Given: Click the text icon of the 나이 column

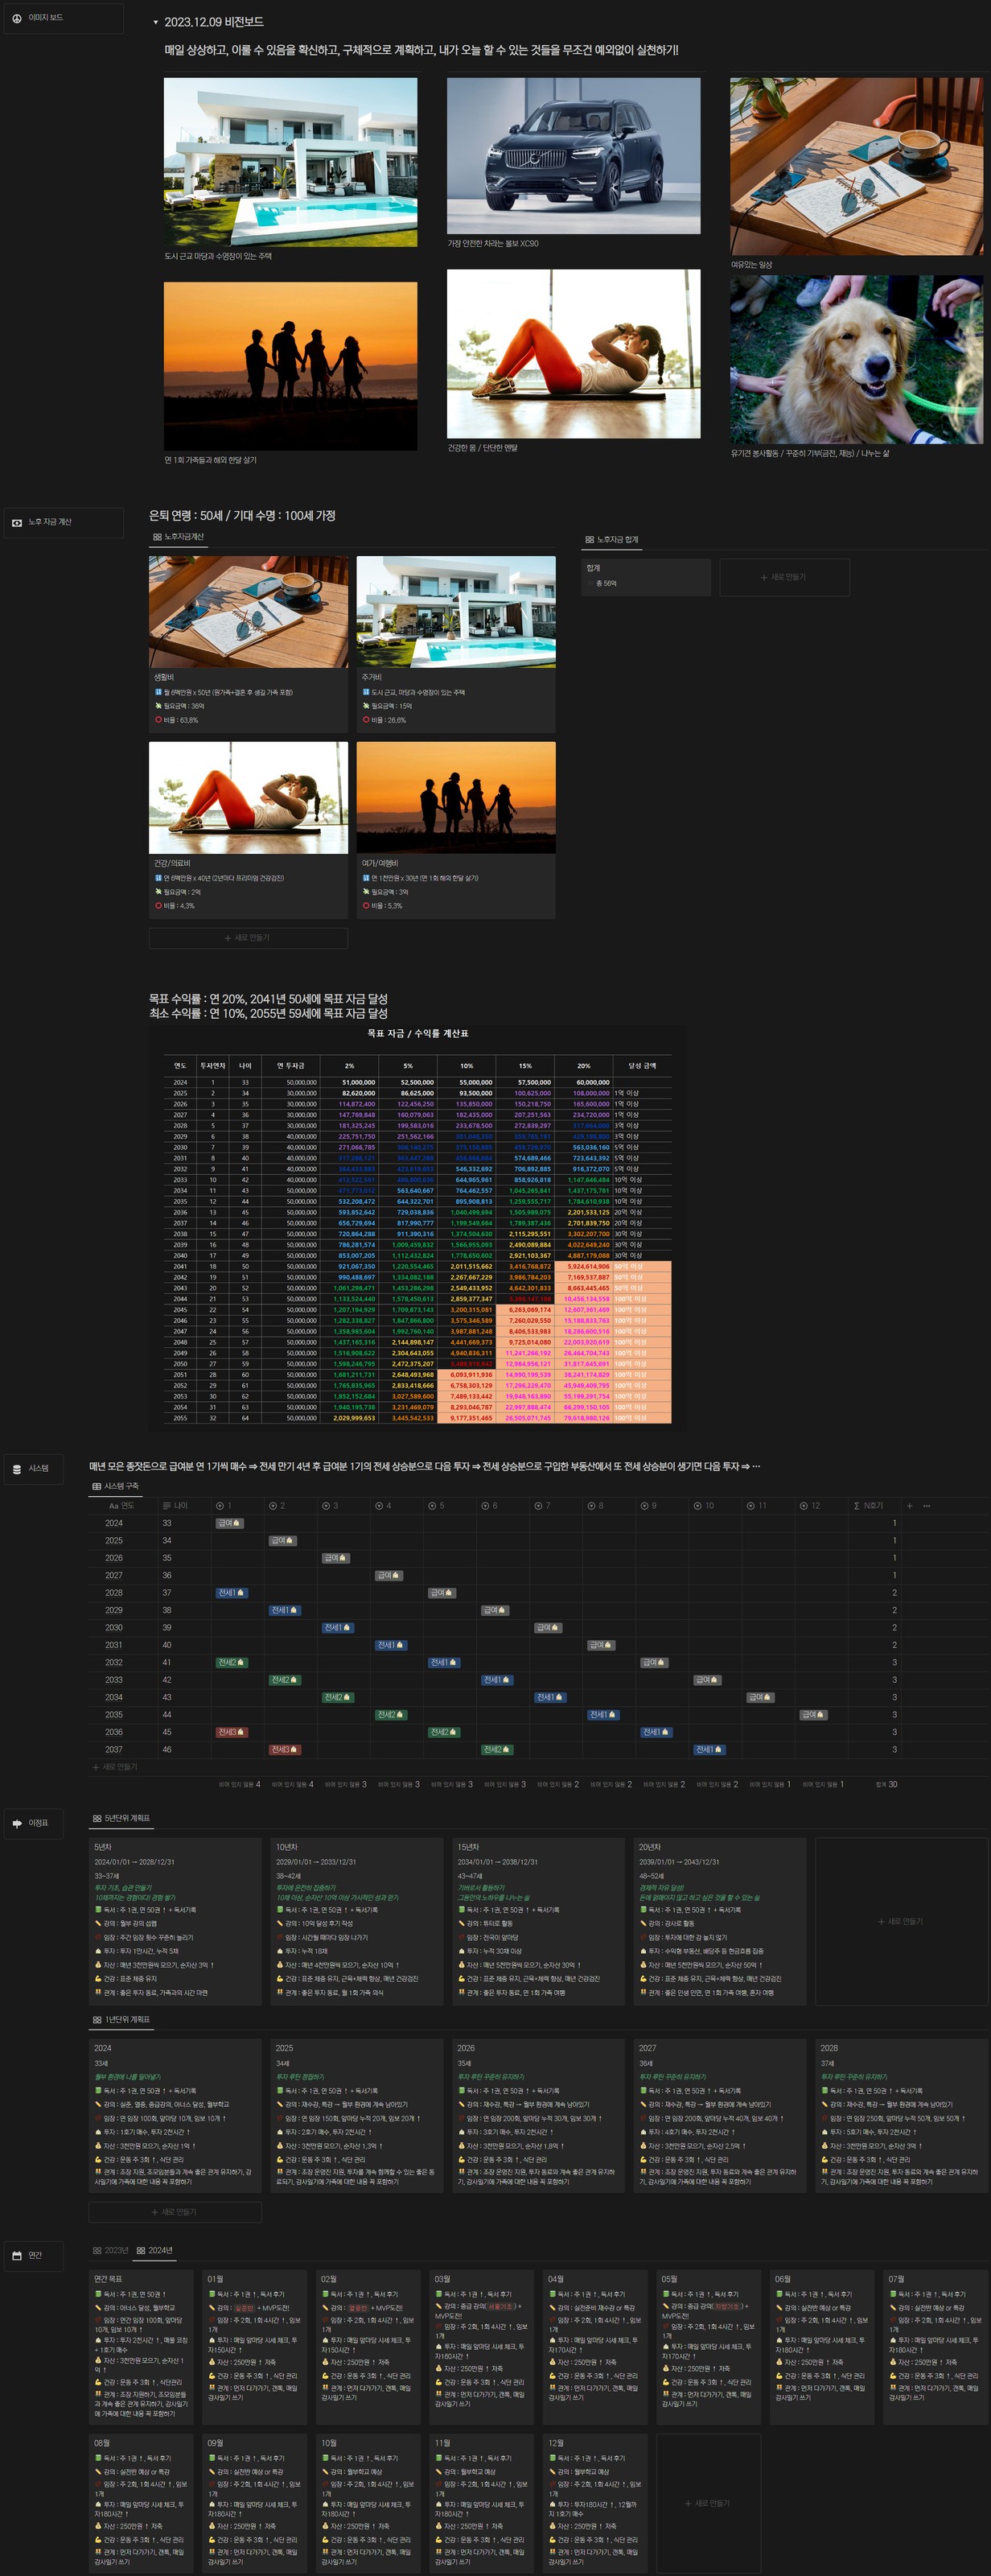Looking at the screenshot, I should pos(166,1505).
